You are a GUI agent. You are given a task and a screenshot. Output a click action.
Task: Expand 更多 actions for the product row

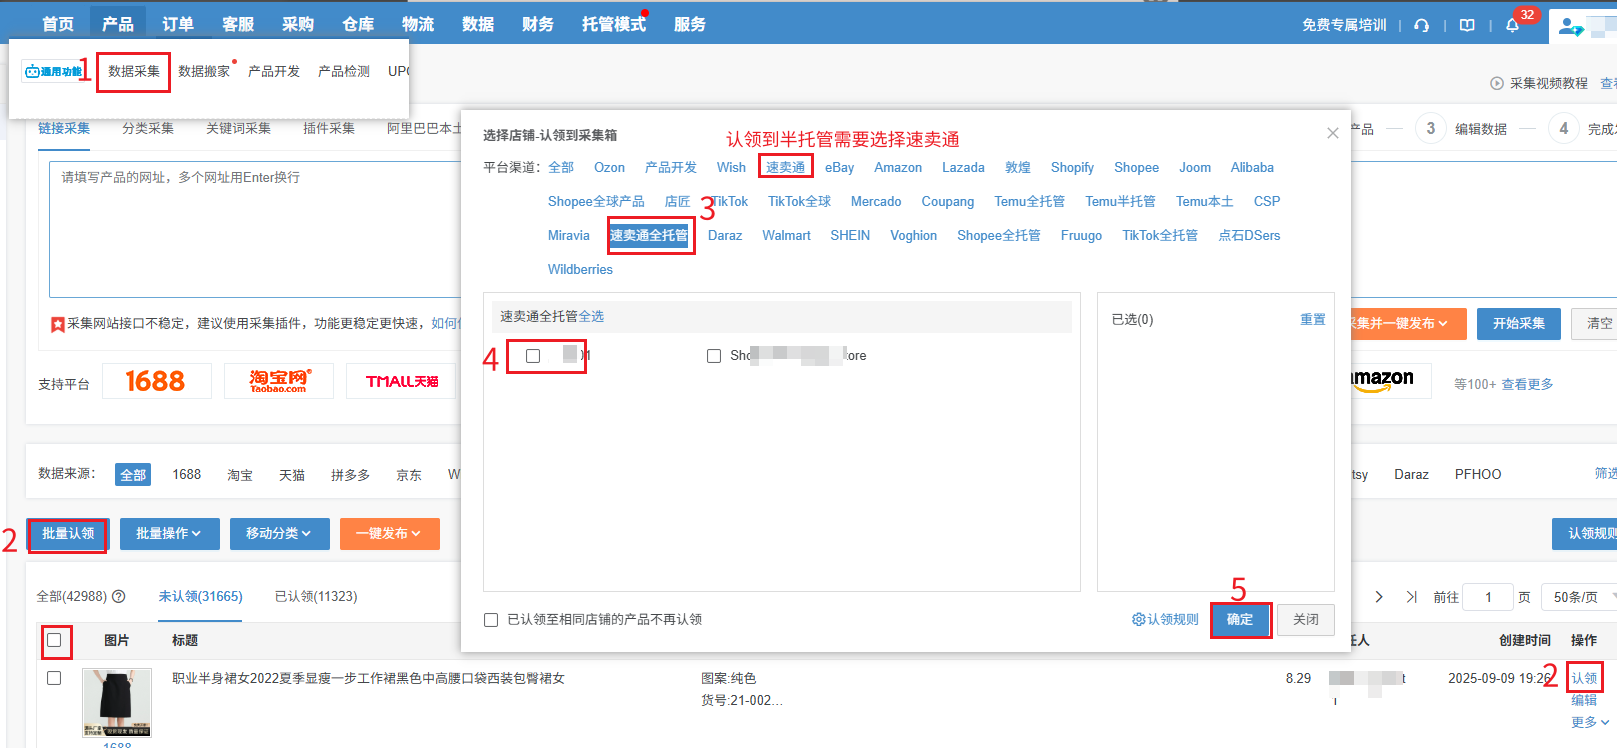(x=1590, y=722)
